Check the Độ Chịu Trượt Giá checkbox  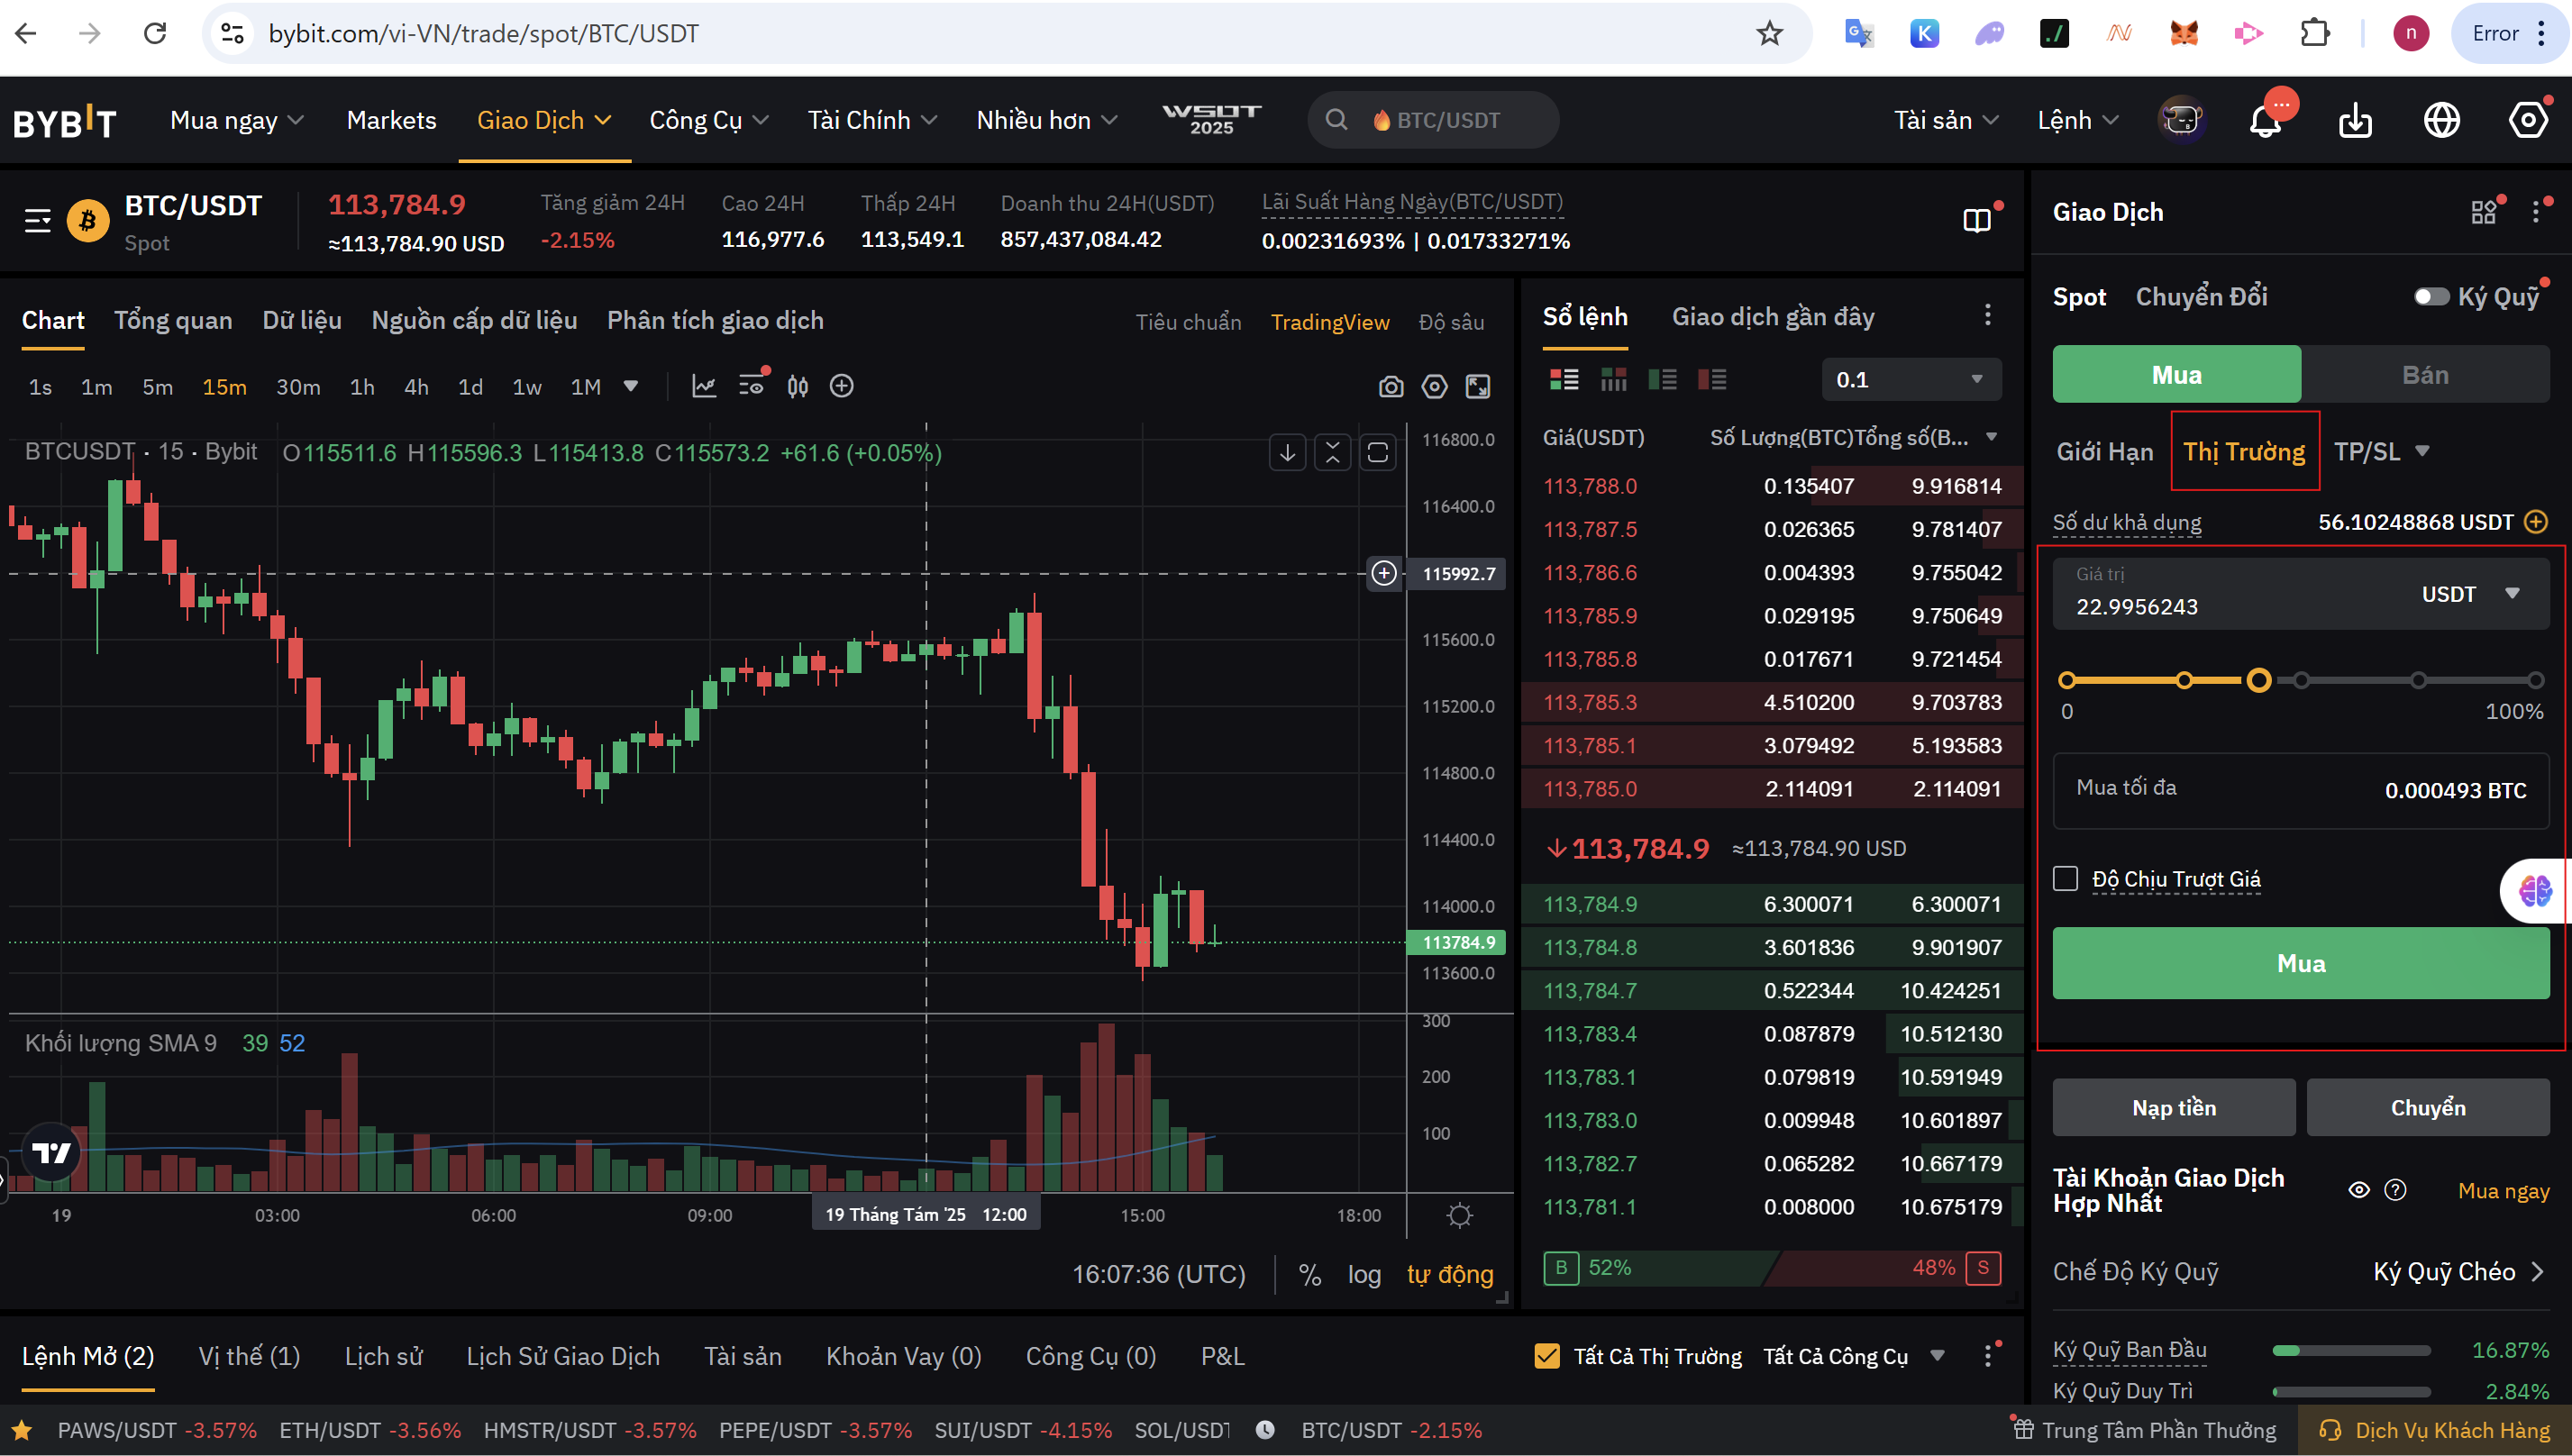click(x=2065, y=879)
